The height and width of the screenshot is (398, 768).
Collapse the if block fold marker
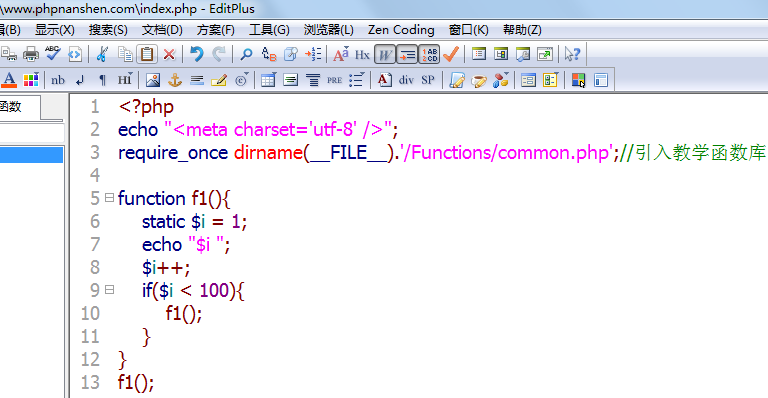[x=109, y=290]
